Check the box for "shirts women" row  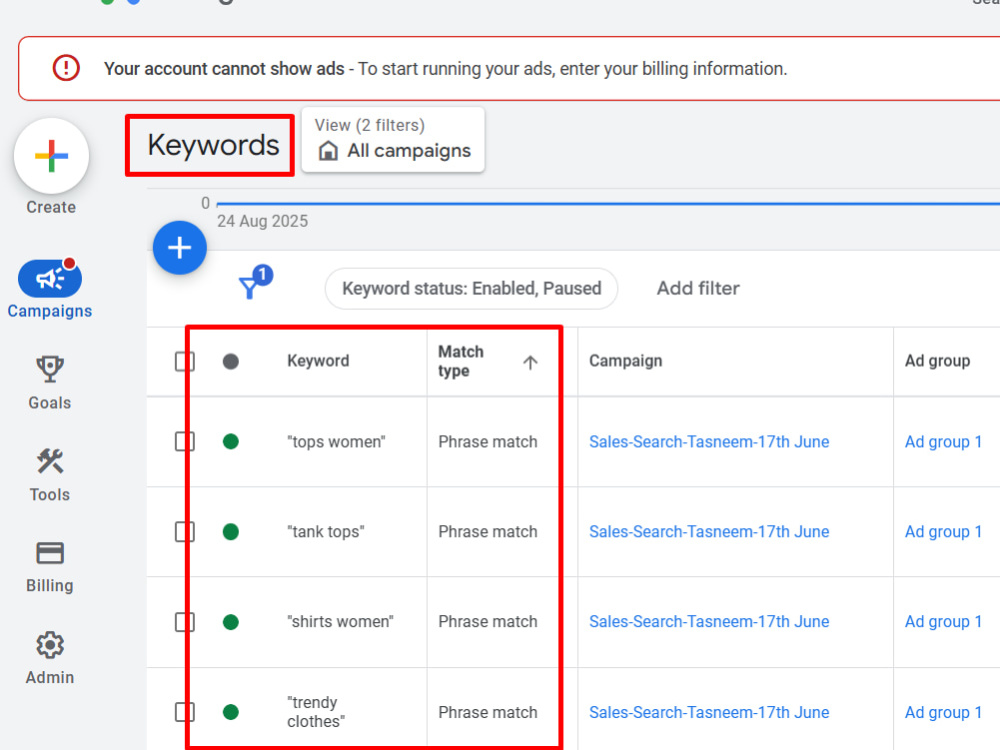click(x=184, y=622)
